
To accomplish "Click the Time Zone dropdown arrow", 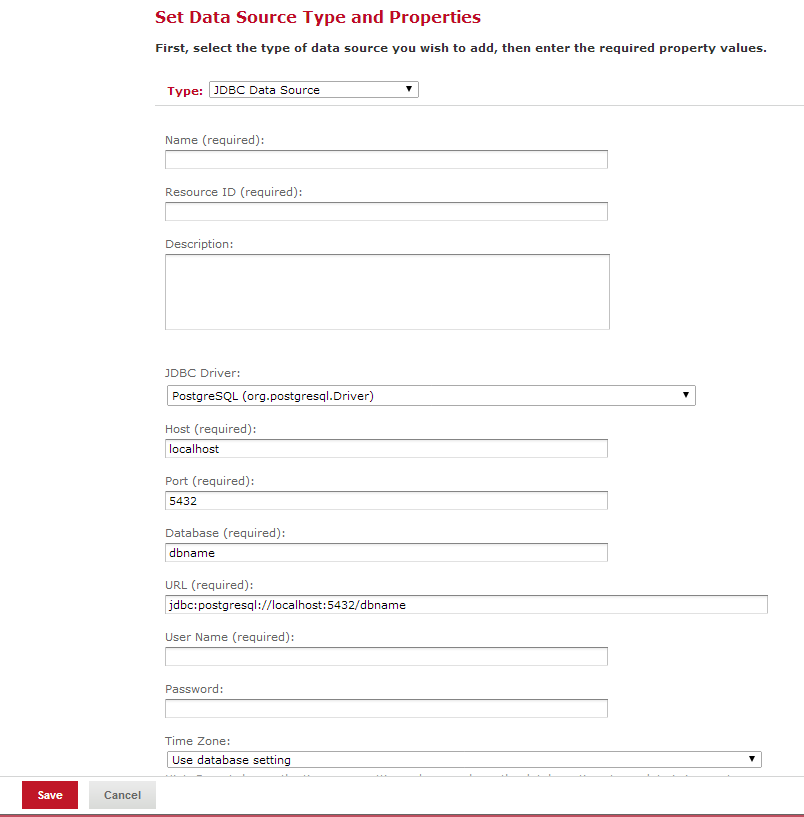I will tap(753, 759).
